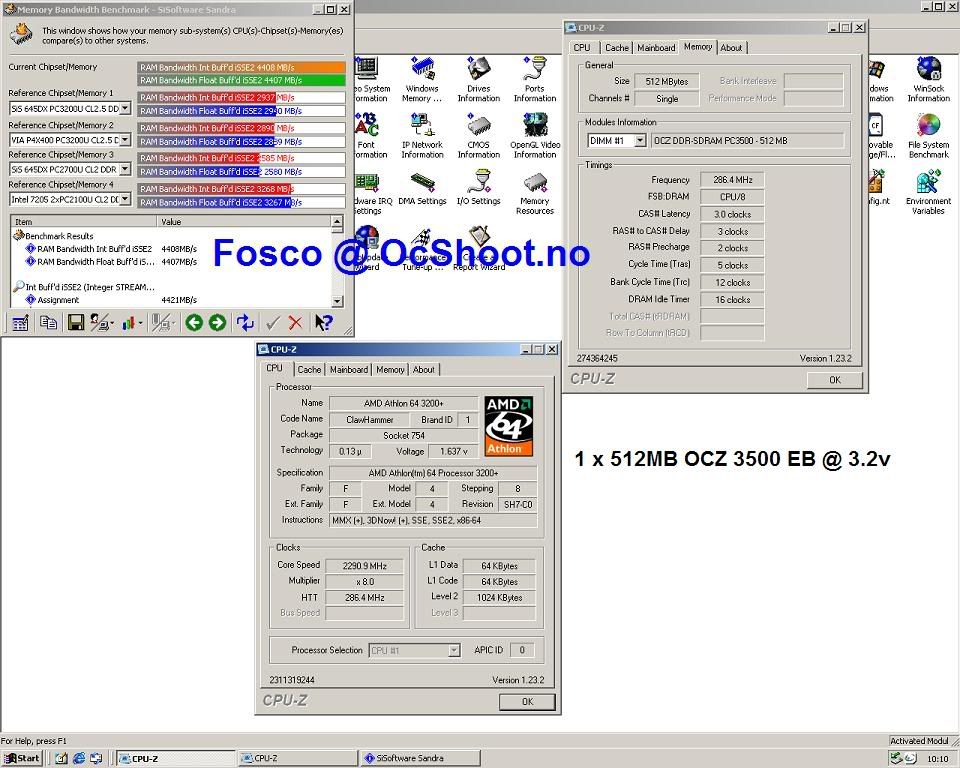
Task: Select first CPU-Z taskbar button
Action: tap(176, 758)
